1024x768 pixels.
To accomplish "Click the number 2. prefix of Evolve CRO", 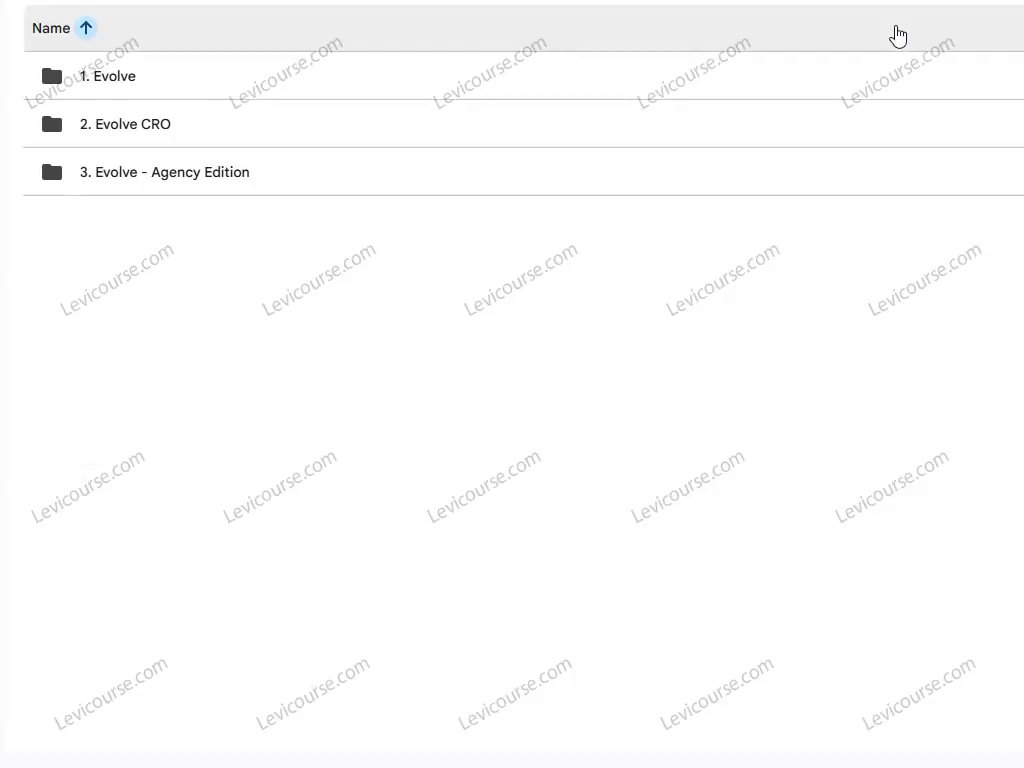I will point(86,124).
